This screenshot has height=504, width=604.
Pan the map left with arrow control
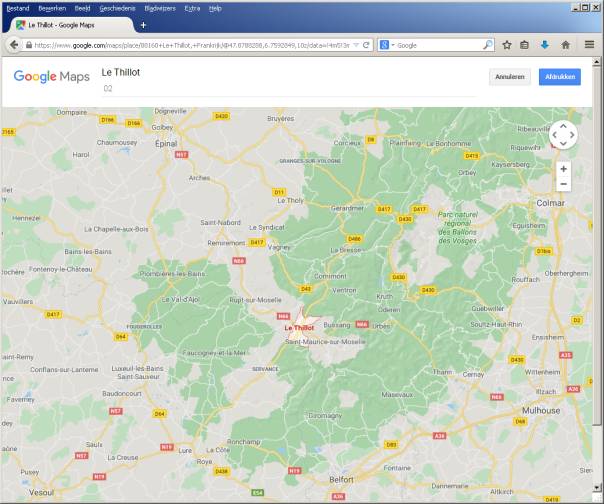(x=554, y=135)
